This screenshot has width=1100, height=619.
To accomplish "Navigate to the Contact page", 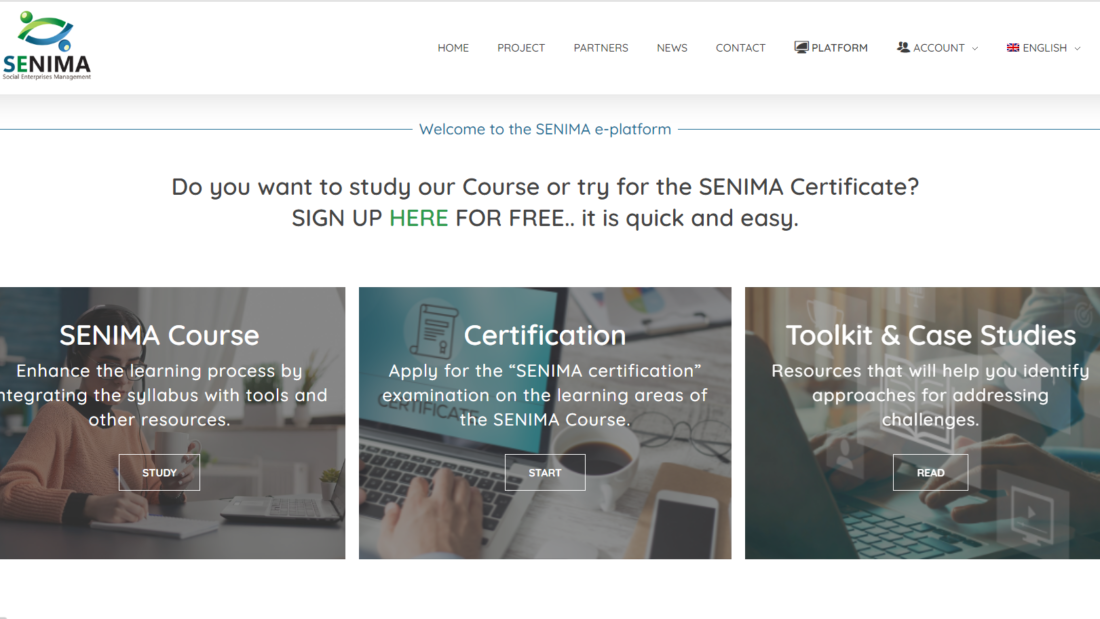I will [x=740, y=48].
